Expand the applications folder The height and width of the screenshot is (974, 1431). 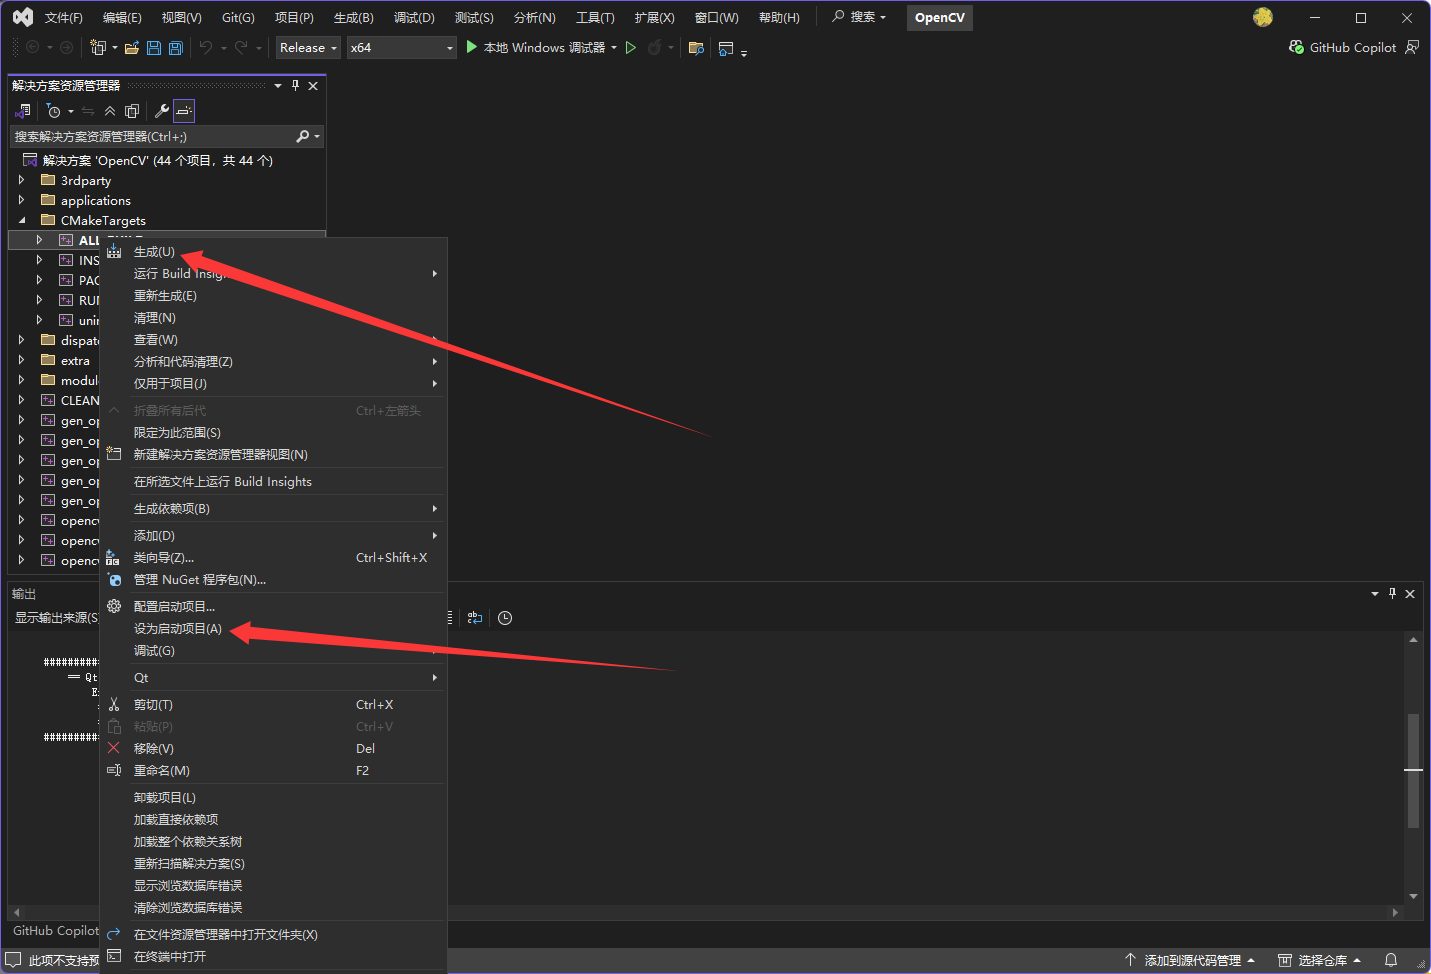pos(21,201)
